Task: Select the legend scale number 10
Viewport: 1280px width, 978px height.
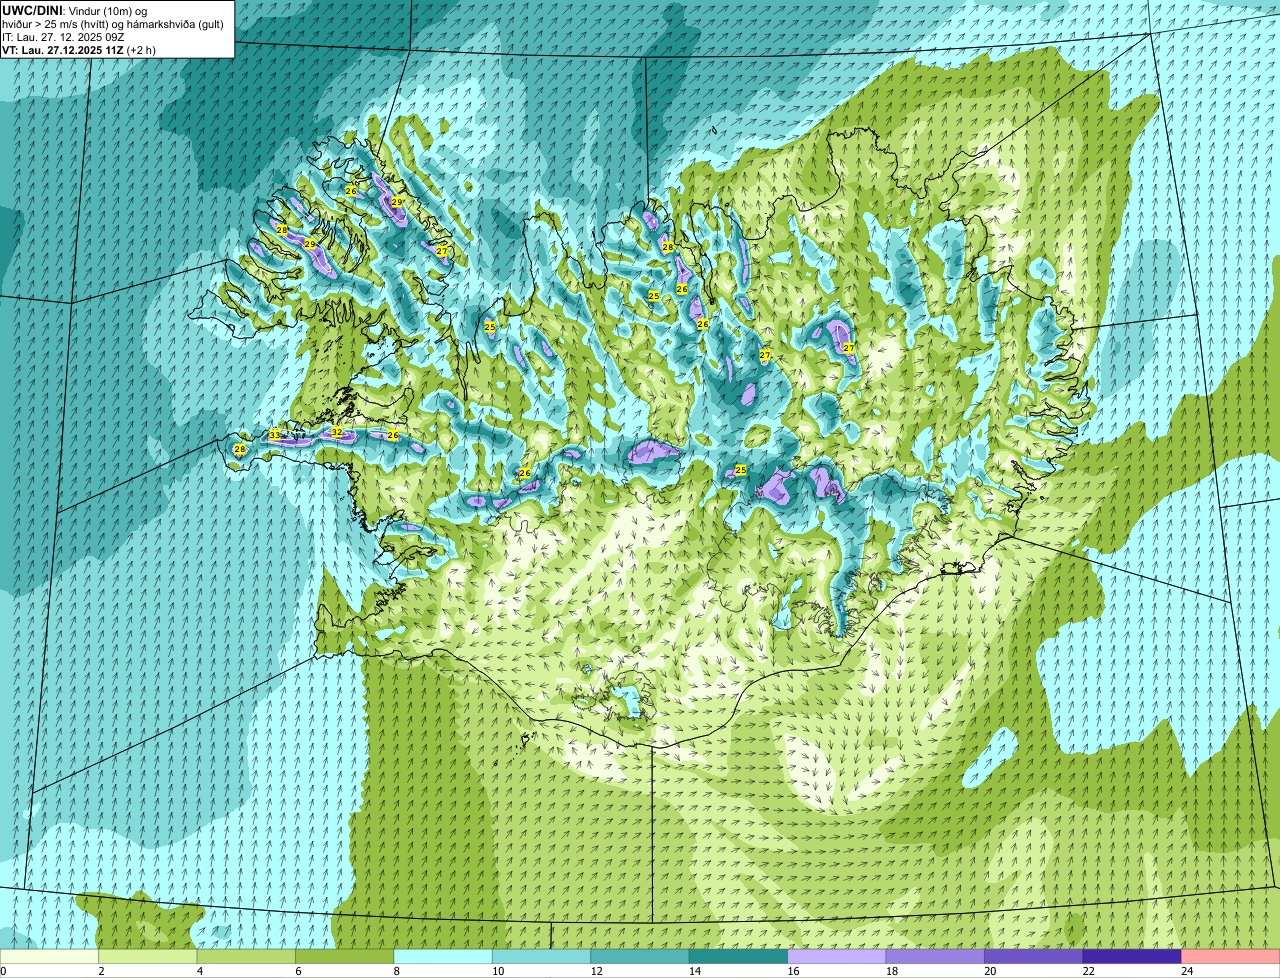Action: click(498, 971)
